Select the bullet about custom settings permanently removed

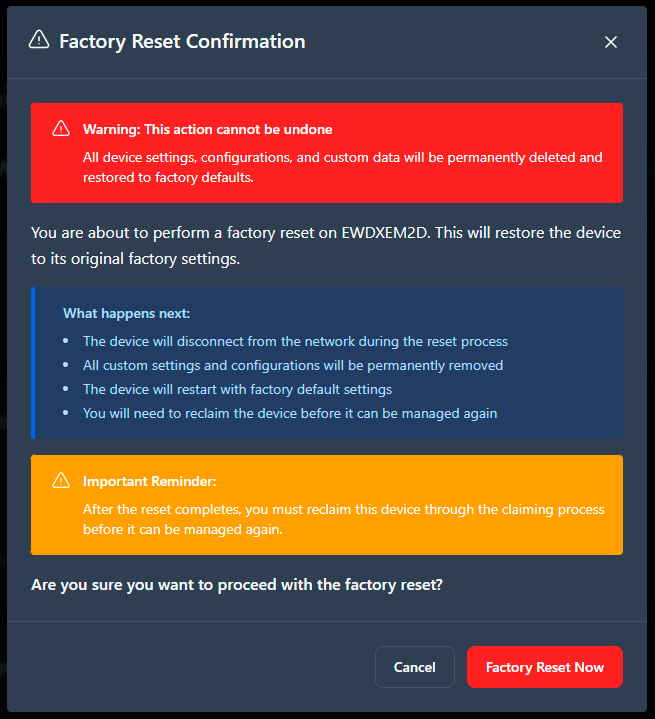(x=293, y=365)
